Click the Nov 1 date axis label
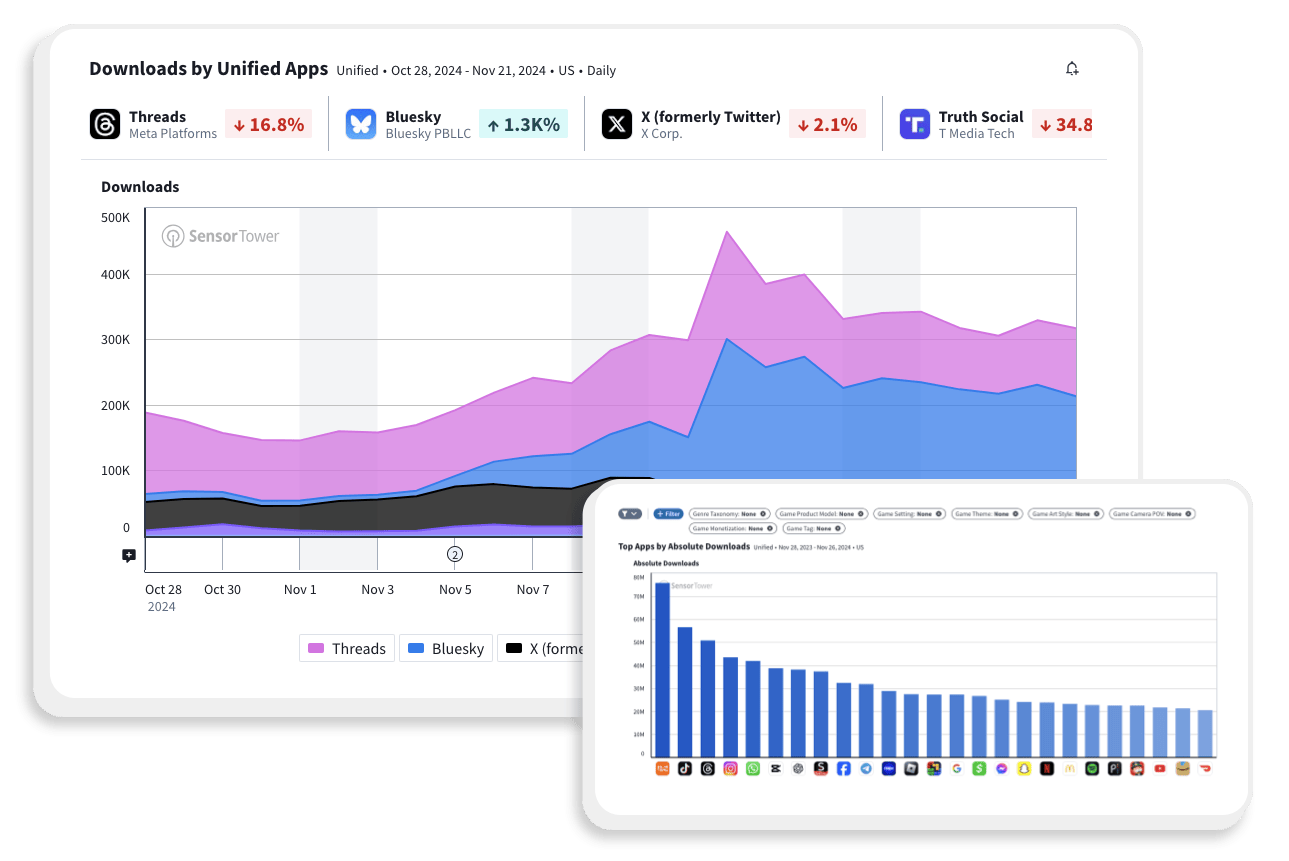 [300, 589]
